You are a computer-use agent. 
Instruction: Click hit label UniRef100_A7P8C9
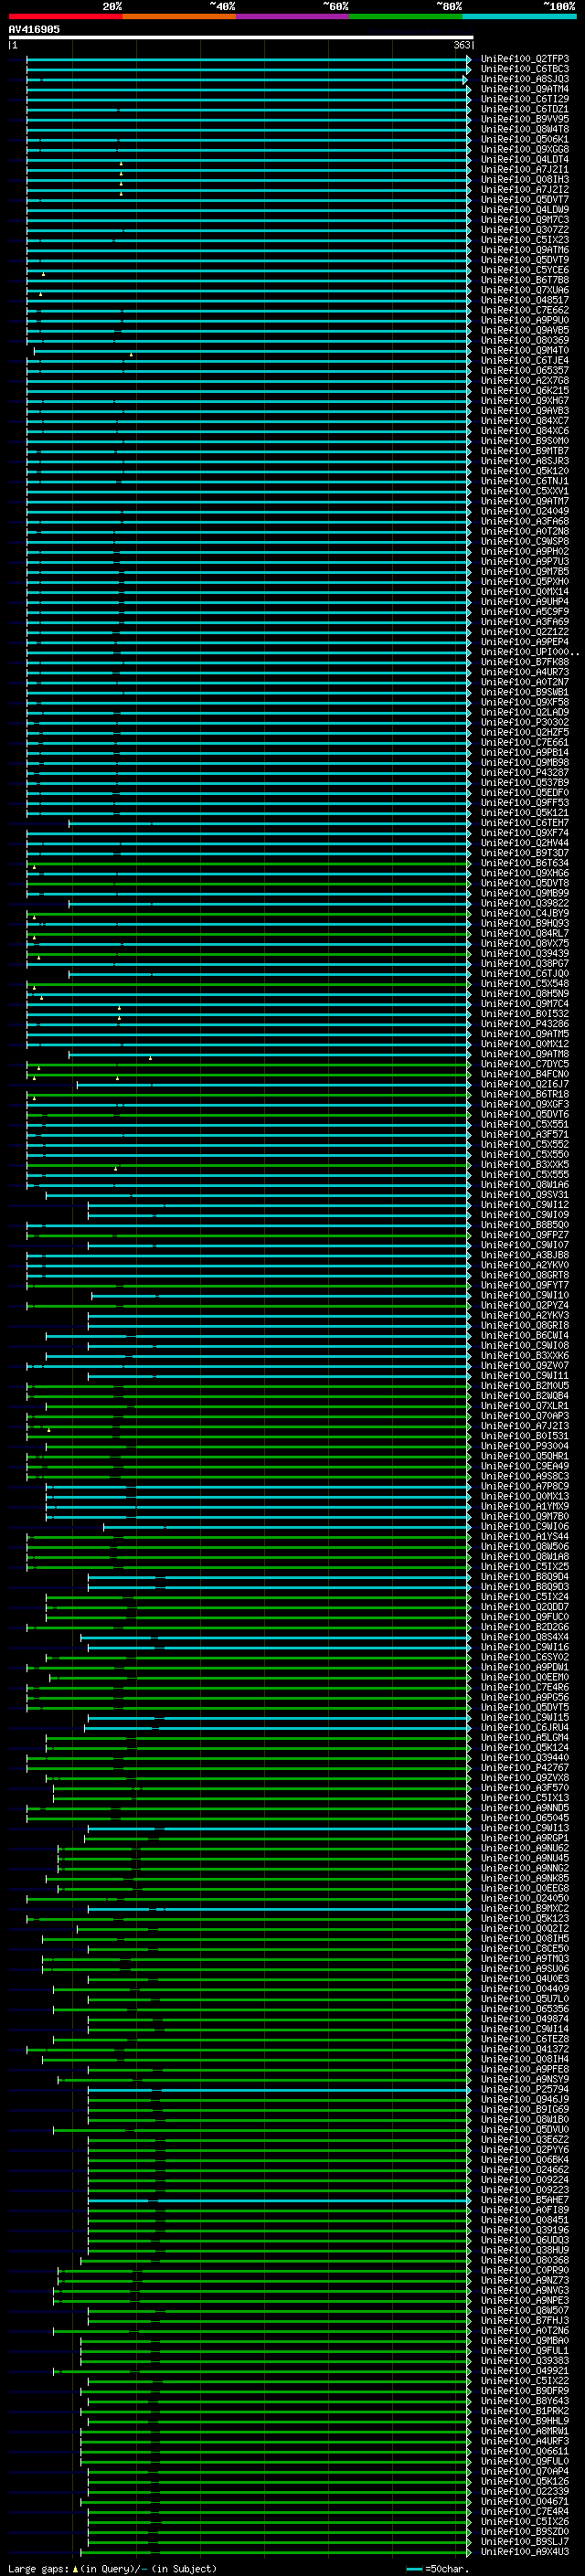point(525,1486)
